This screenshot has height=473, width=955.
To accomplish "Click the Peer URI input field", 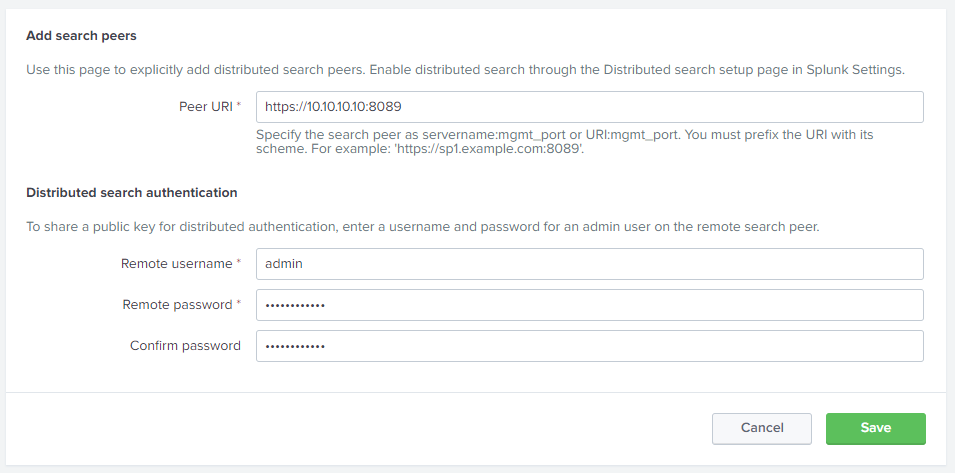I will 589,107.
